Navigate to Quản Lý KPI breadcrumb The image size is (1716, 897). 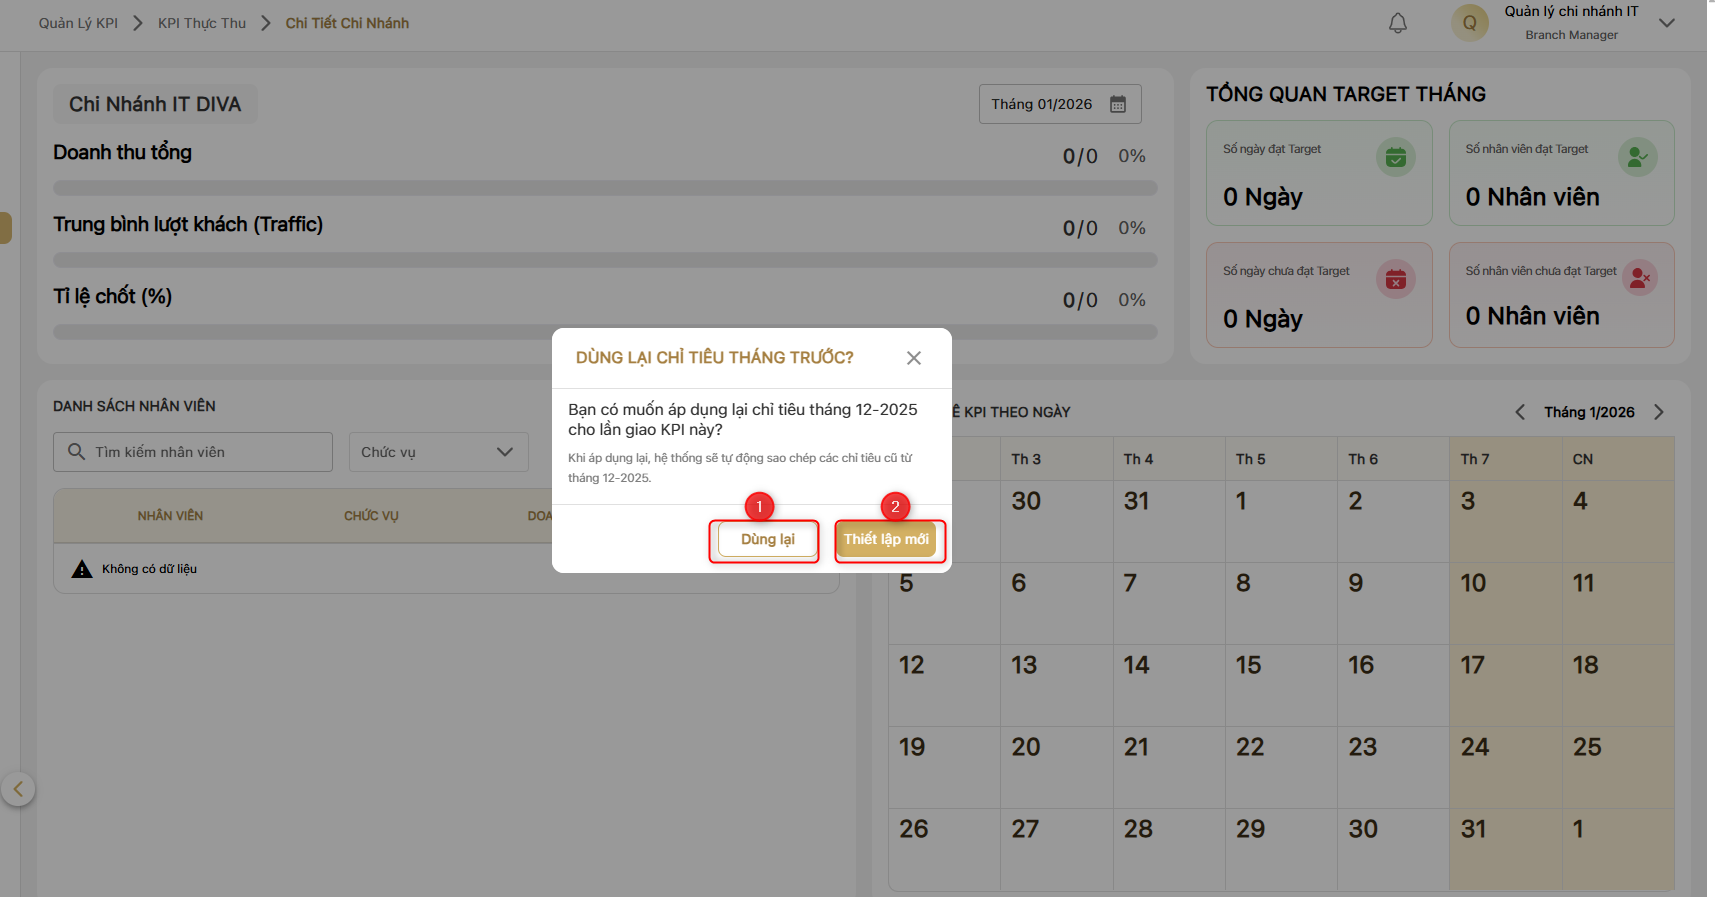click(78, 23)
